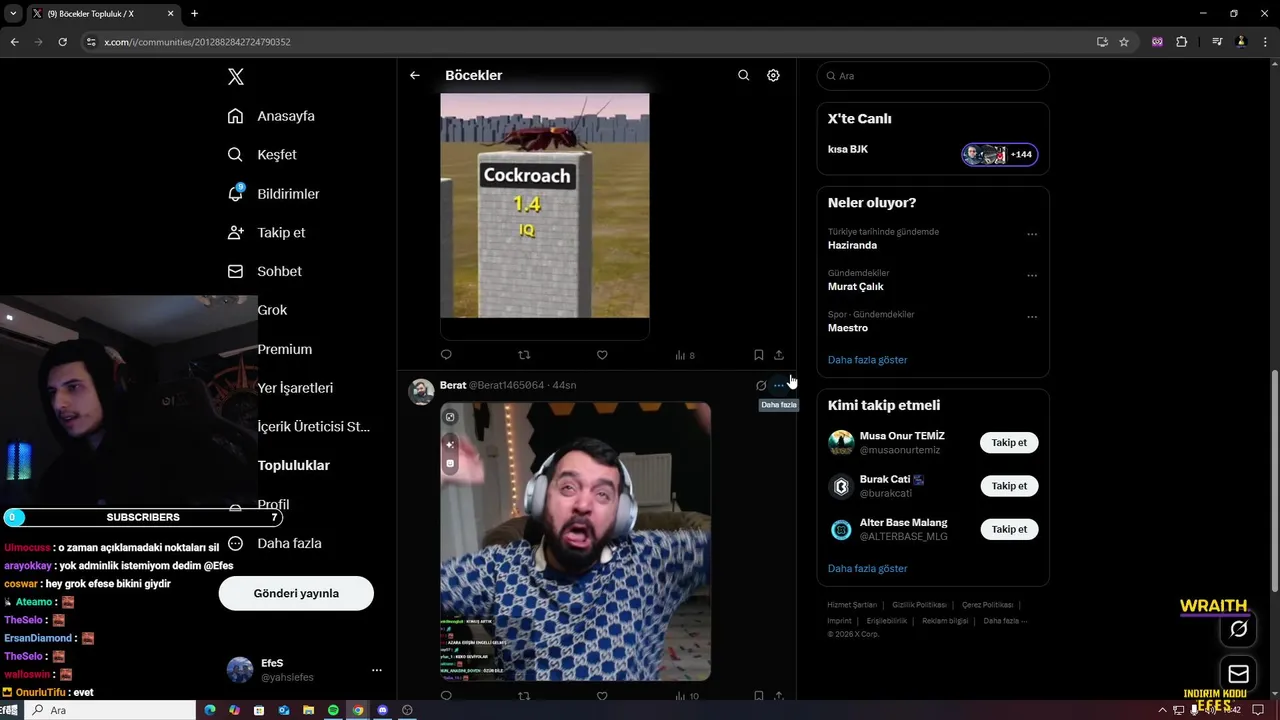Open Discord from the taskbar
This screenshot has height=720, width=1280.
pyautogui.click(x=382, y=710)
